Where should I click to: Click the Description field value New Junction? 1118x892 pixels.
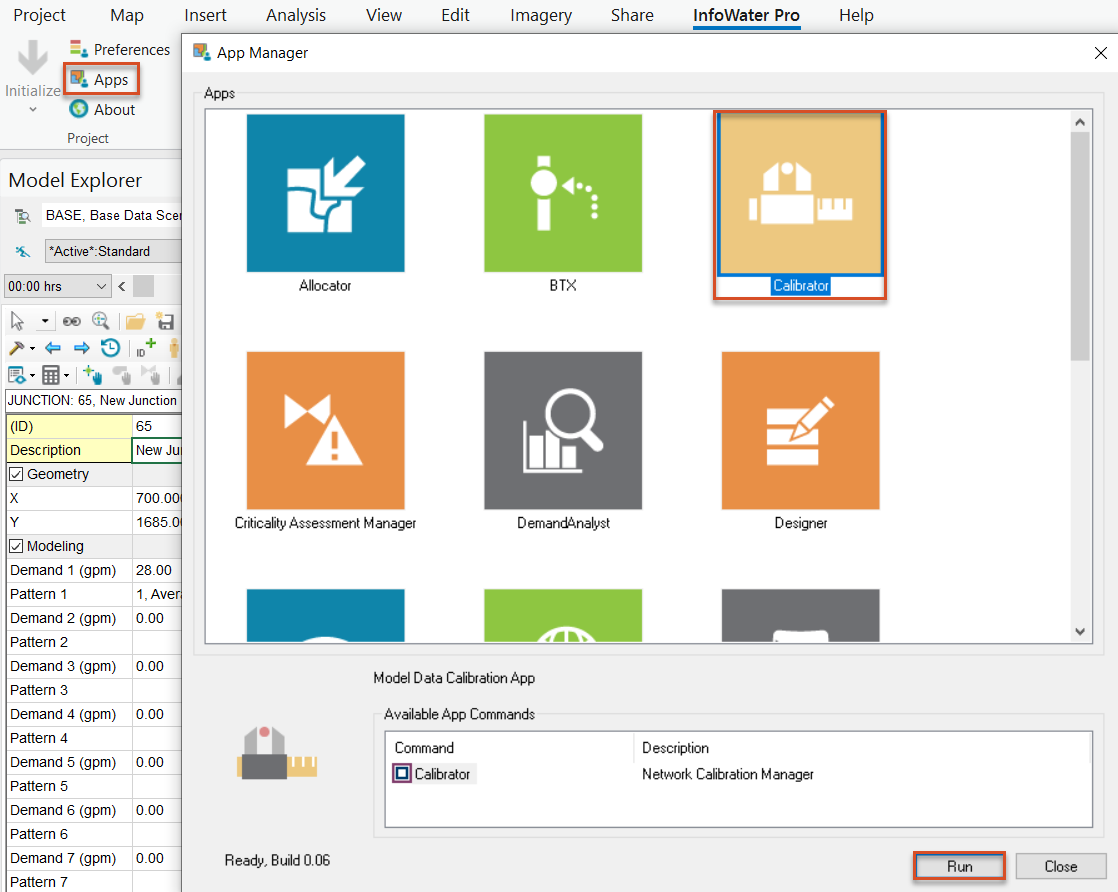[158, 450]
